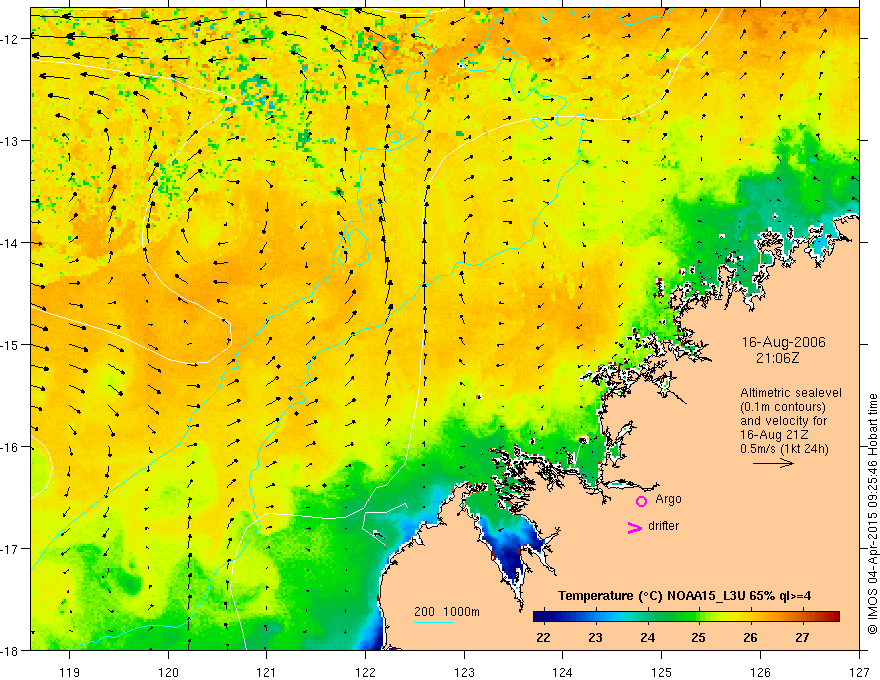Click the colorbar label 26

click(750, 637)
